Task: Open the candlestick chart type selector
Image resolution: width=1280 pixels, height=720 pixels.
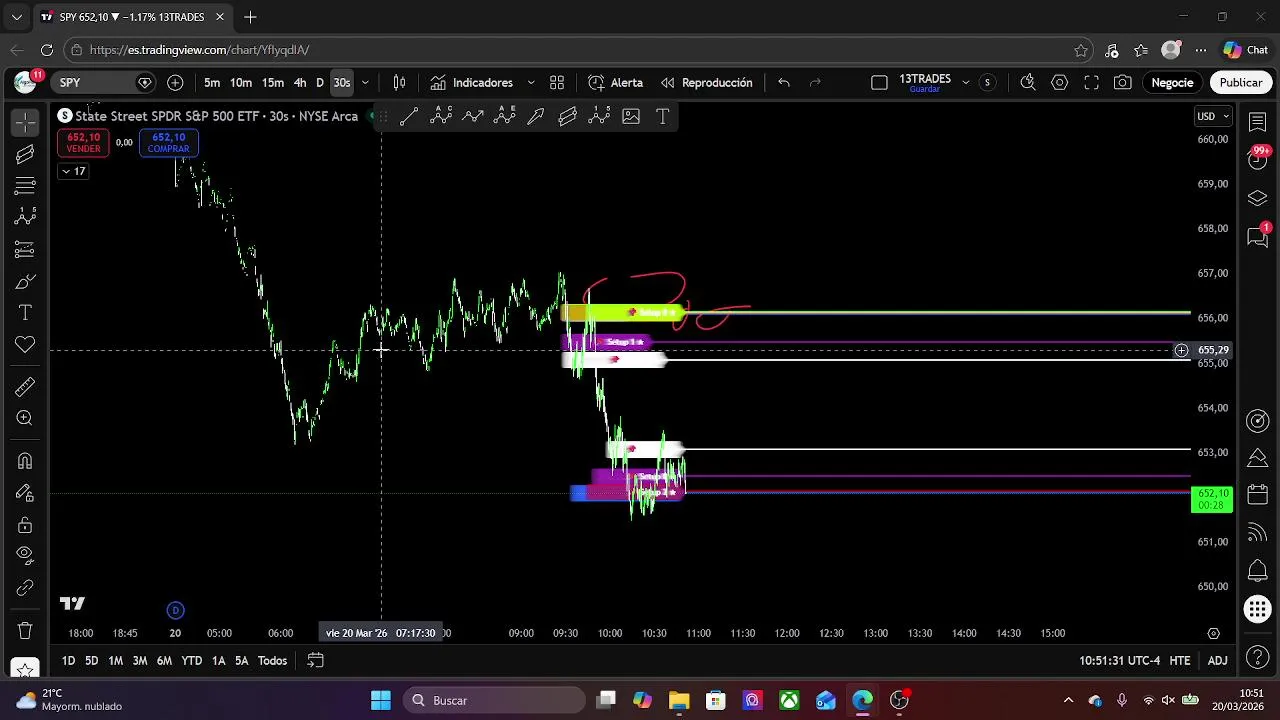Action: point(399,83)
